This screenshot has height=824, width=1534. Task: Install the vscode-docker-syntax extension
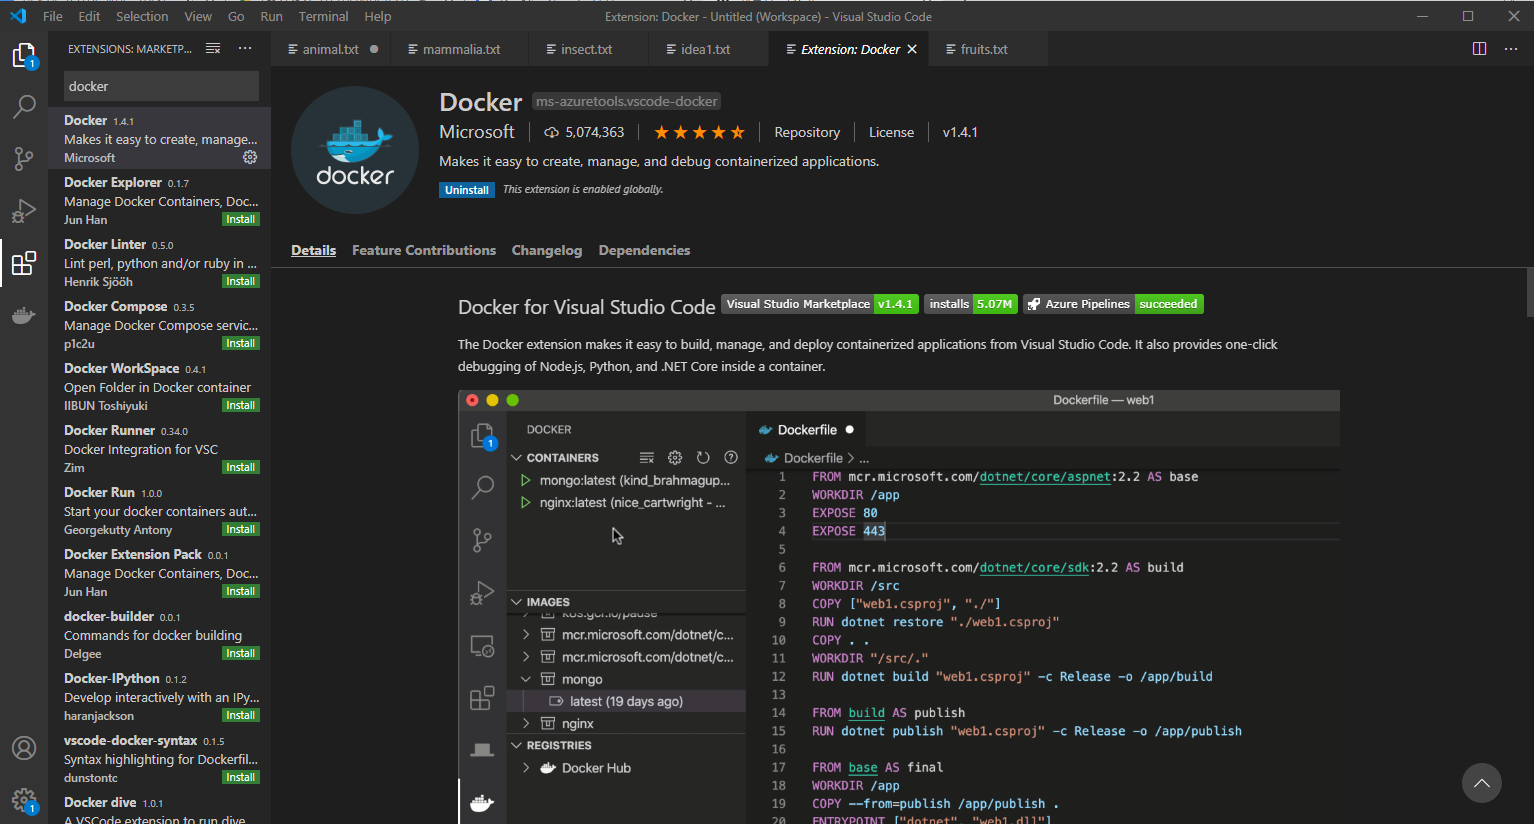pyautogui.click(x=241, y=777)
